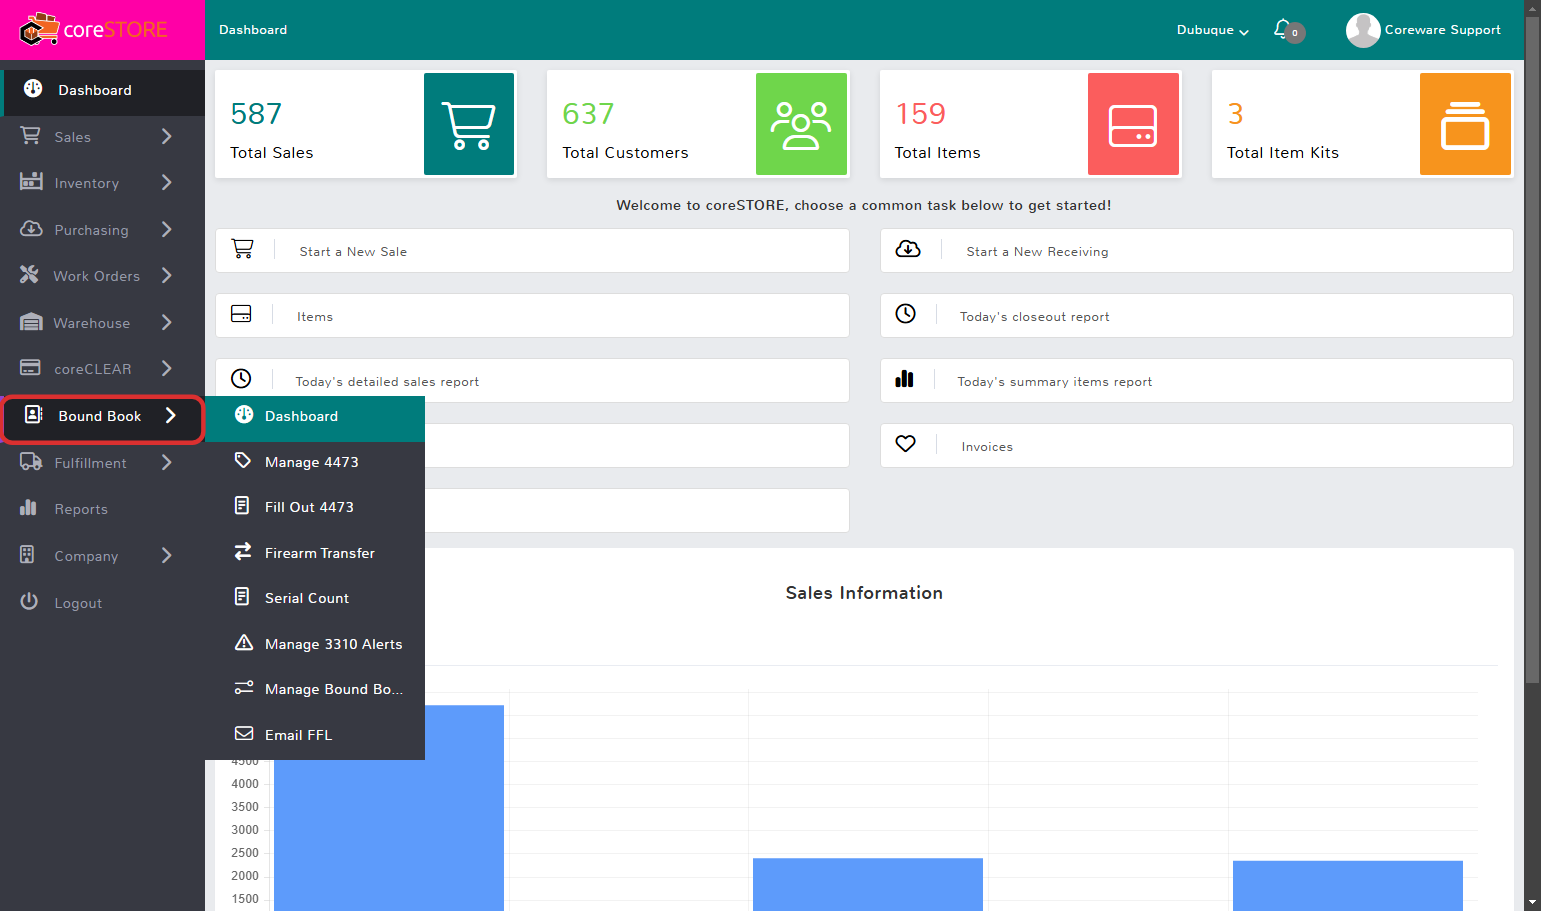Viewport: 1541px width, 911px height.
Task: Click the warning triangle icon for 3310 Alerts
Action: point(243,643)
